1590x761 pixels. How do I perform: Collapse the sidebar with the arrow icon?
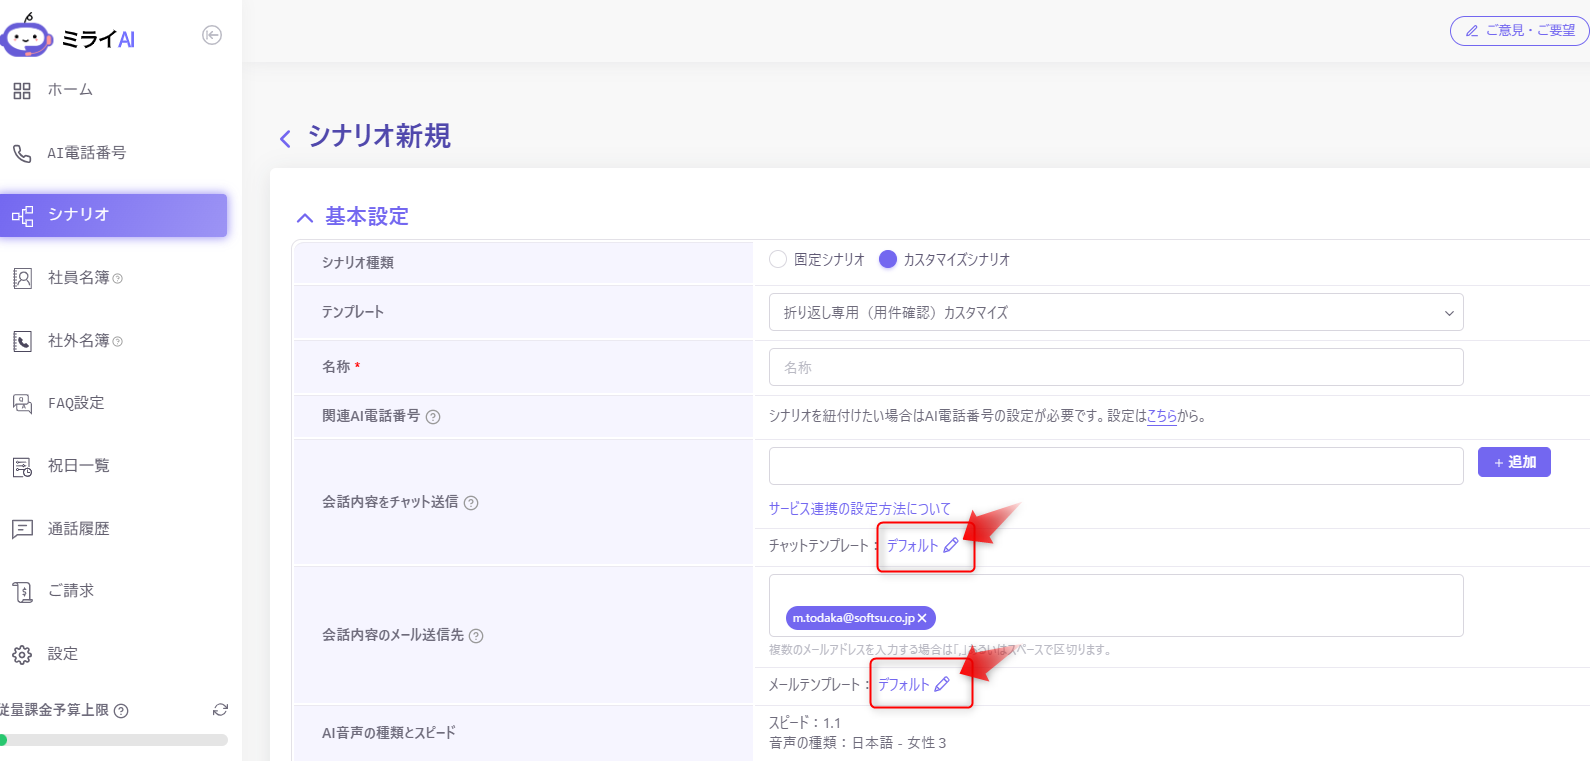212,35
